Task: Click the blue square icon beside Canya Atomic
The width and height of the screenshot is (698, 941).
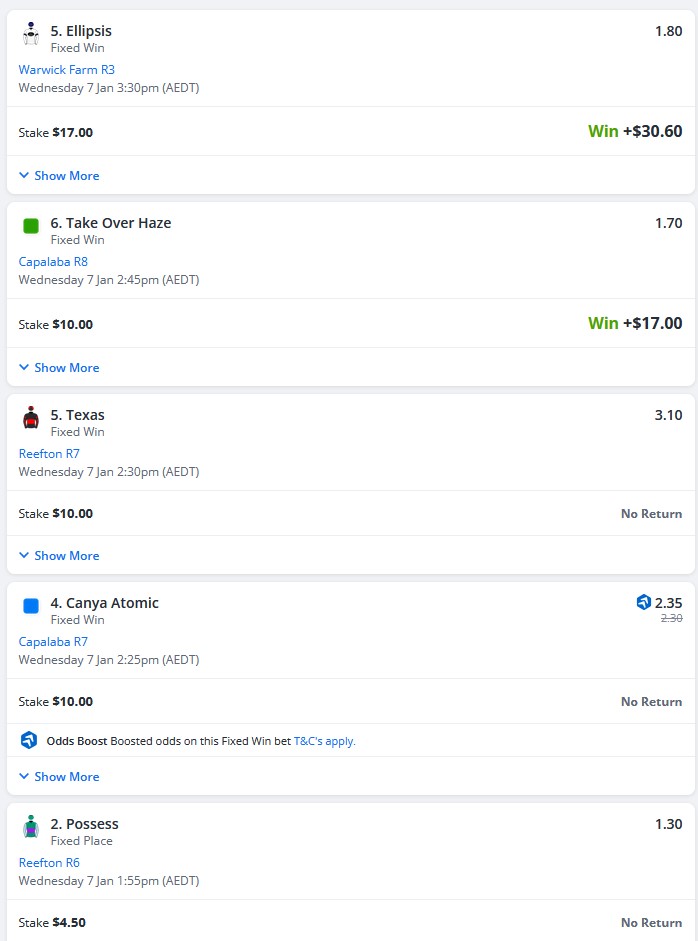Action: pos(31,606)
